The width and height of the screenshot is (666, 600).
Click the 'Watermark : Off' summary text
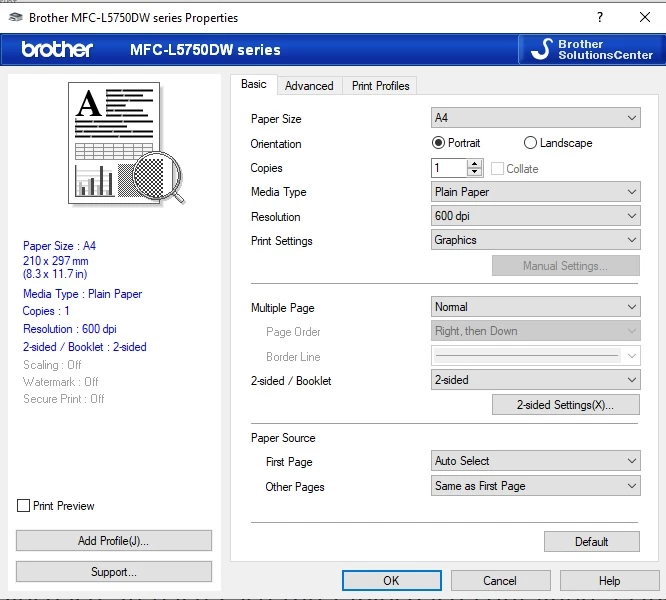click(61, 382)
